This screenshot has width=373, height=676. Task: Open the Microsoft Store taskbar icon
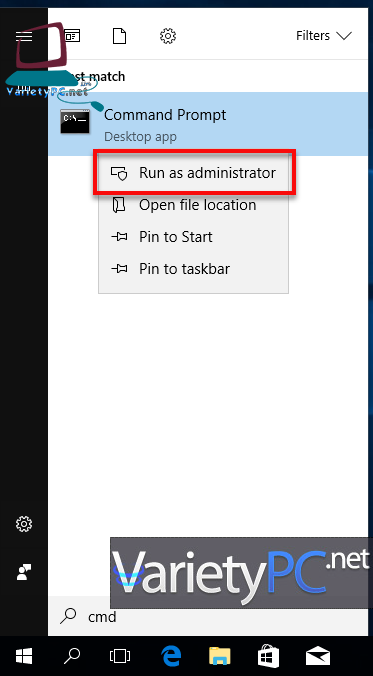(268, 657)
